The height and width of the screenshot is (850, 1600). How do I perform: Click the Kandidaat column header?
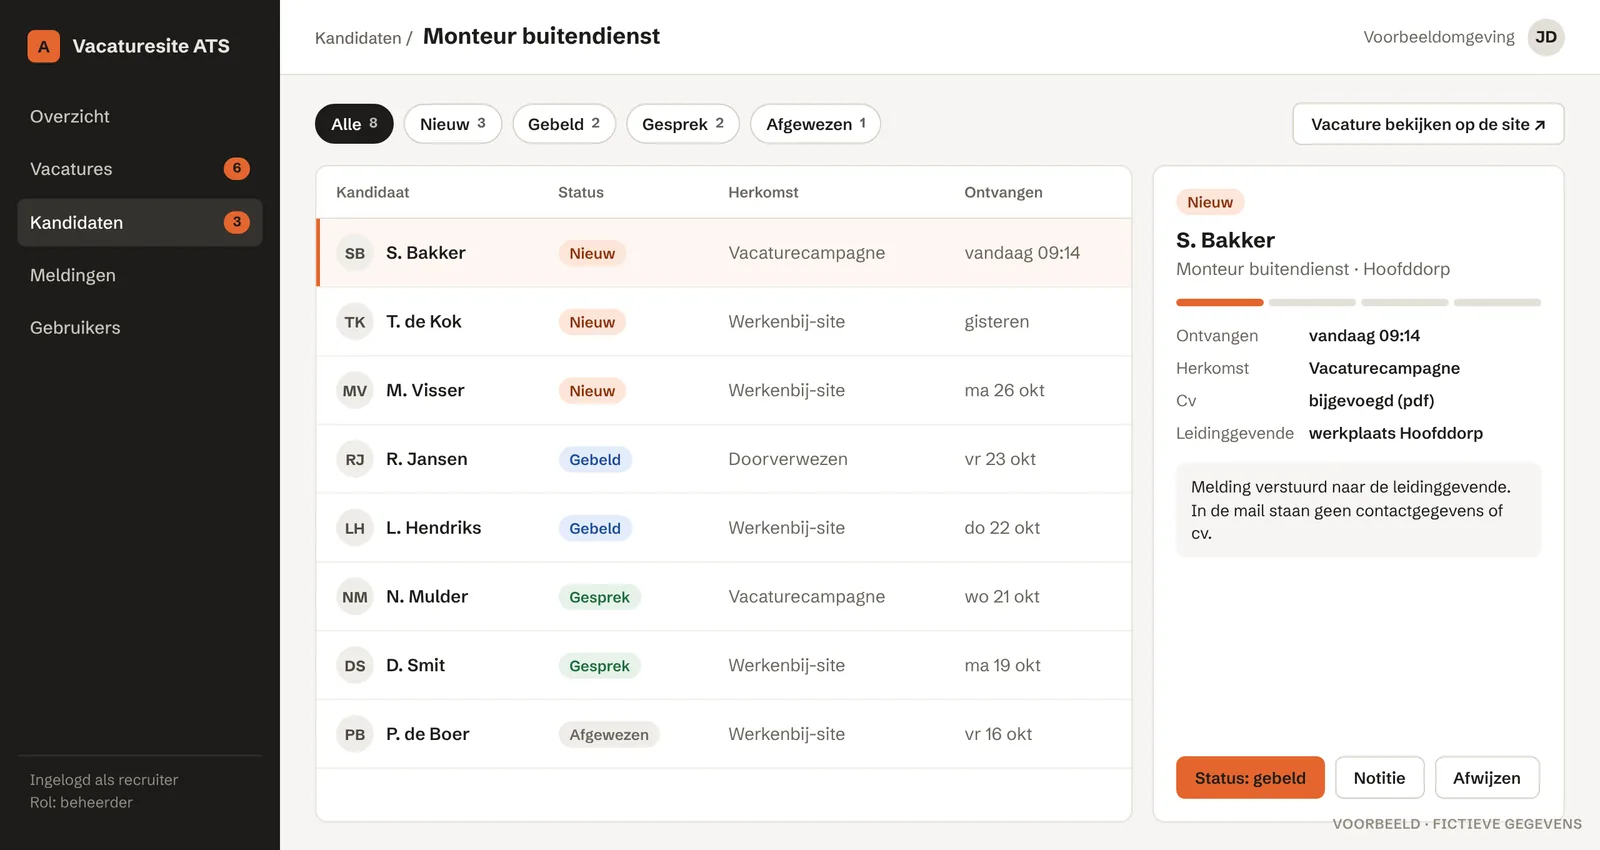(373, 192)
